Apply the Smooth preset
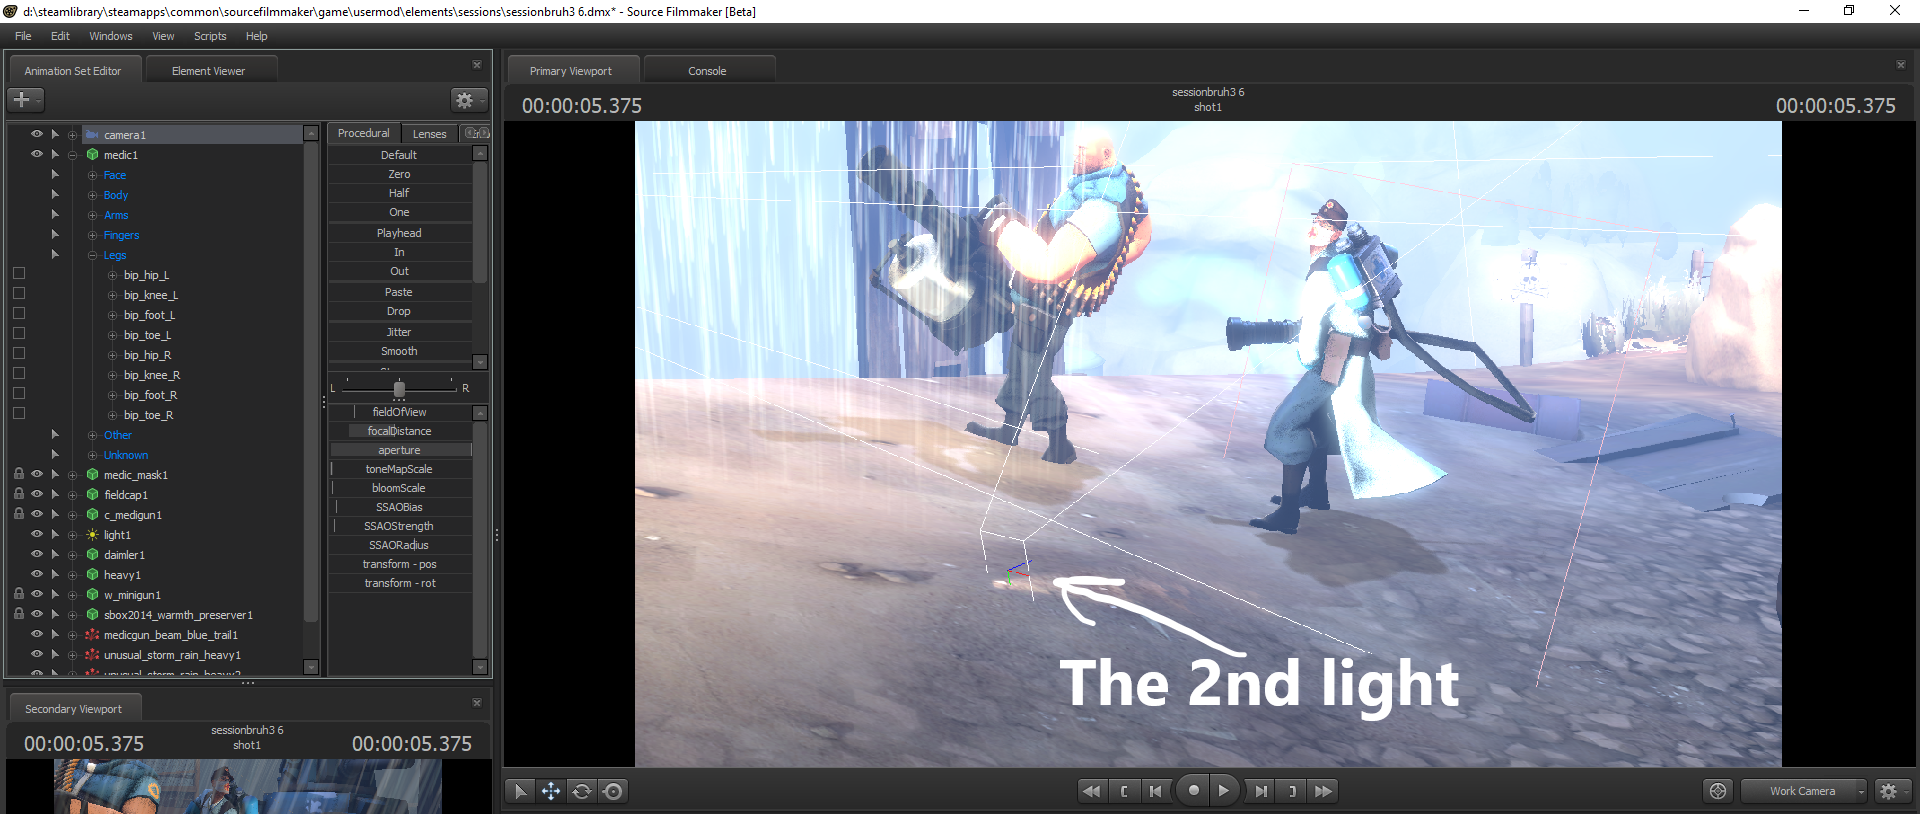 399,351
